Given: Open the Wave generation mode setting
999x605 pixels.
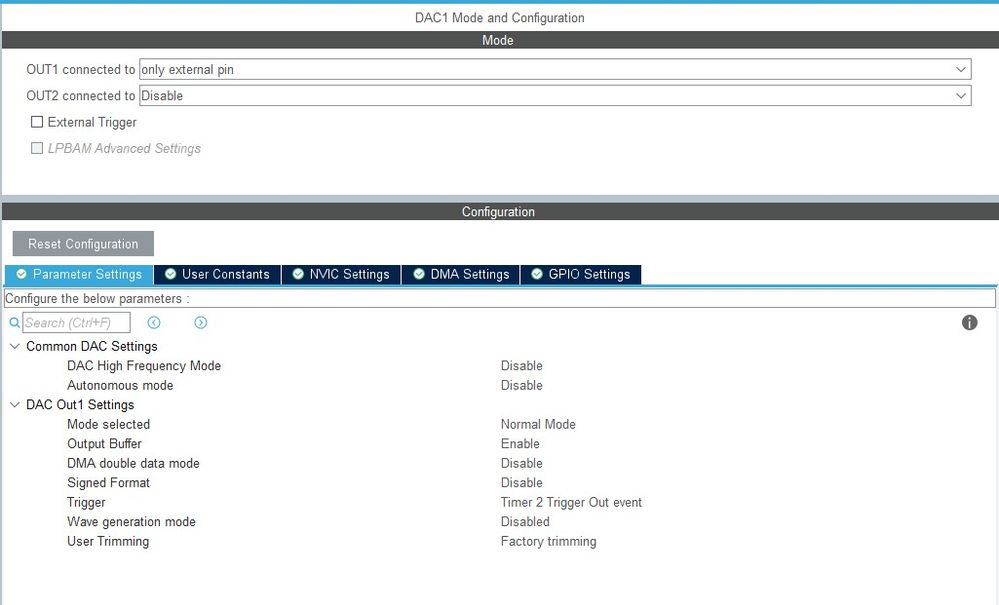Looking at the screenshot, I should (131, 521).
